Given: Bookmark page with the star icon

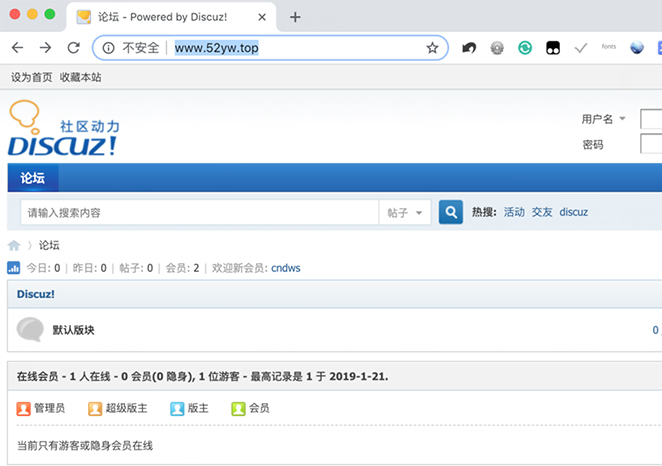Looking at the screenshot, I should tap(432, 47).
